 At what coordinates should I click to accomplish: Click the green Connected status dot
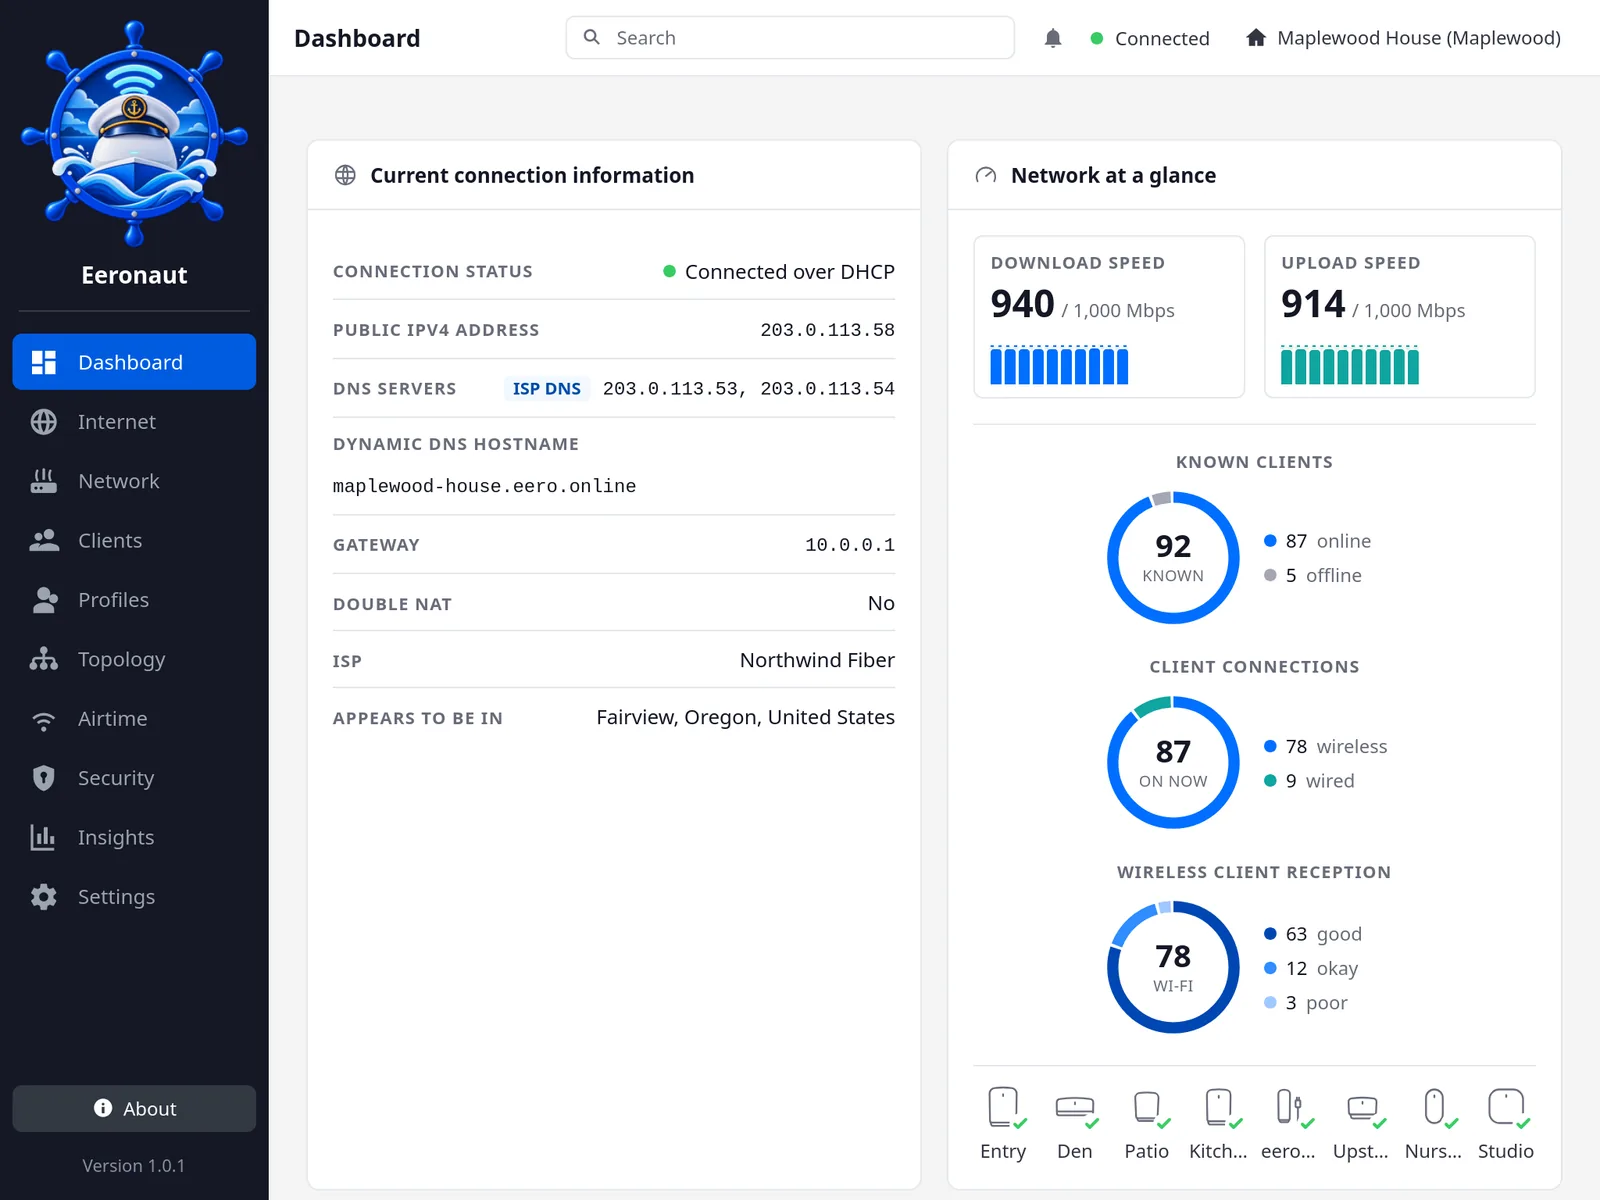click(1097, 38)
